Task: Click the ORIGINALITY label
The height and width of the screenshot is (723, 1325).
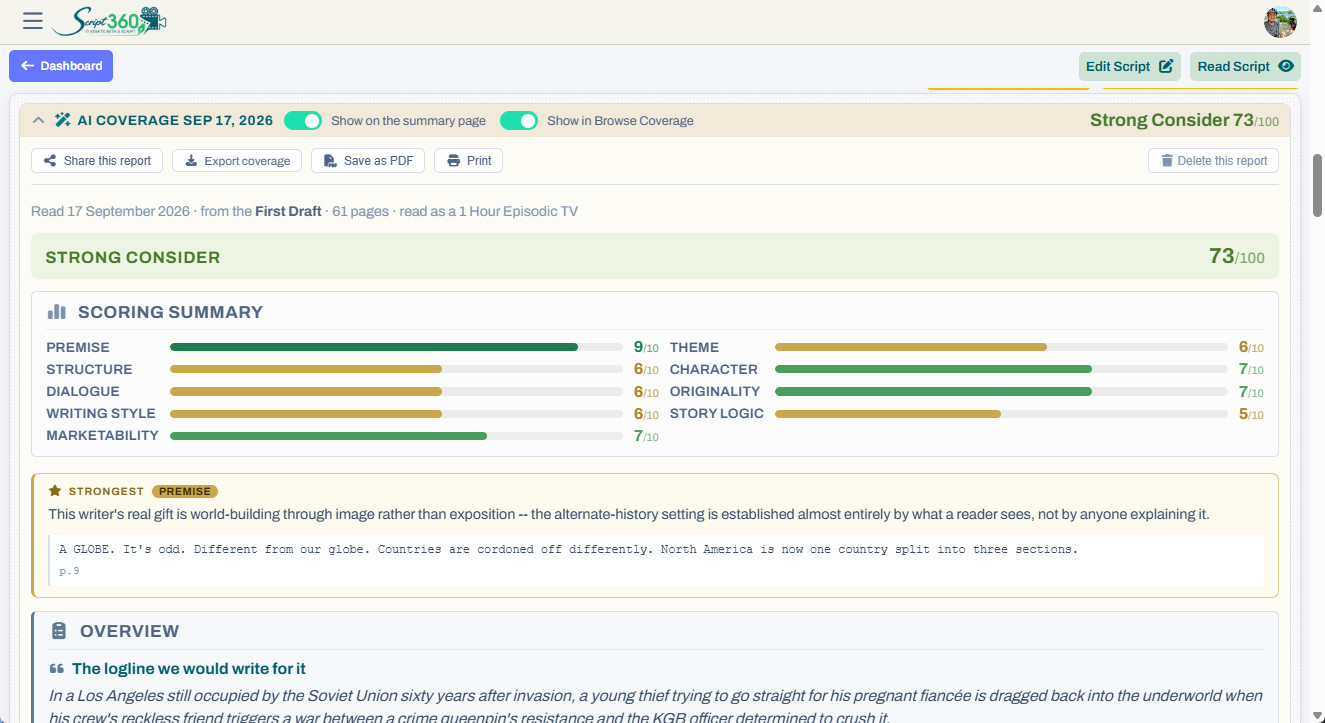Action: [715, 391]
